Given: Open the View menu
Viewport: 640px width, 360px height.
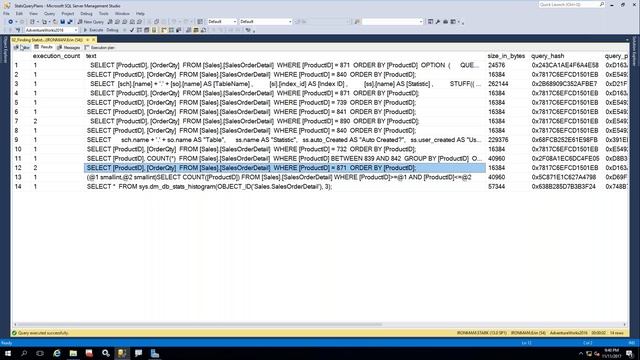Looking at the screenshot, I should (33, 13).
